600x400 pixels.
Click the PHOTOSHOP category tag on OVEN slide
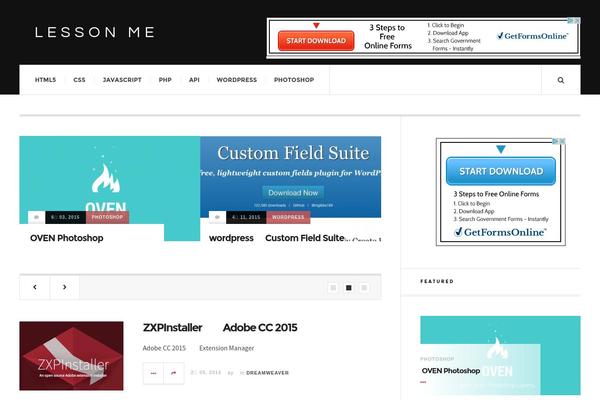[x=108, y=217]
